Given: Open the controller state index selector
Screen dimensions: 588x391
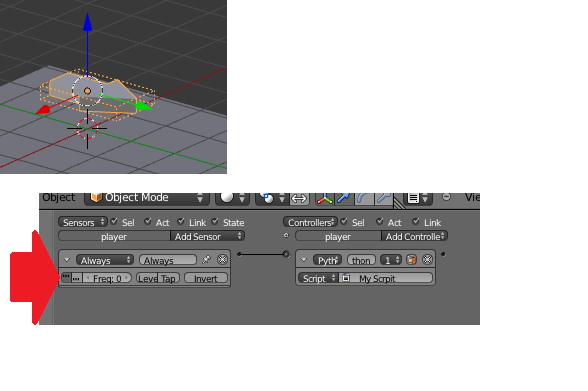Looking at the screenshot, I should [x=391, y=260].
